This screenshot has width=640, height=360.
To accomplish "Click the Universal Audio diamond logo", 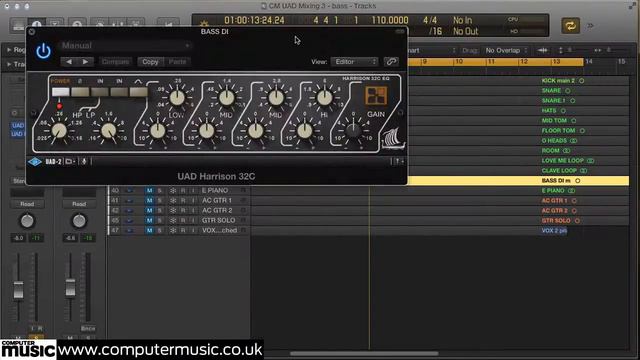I will pyautogui.click(x=35, y=162).
